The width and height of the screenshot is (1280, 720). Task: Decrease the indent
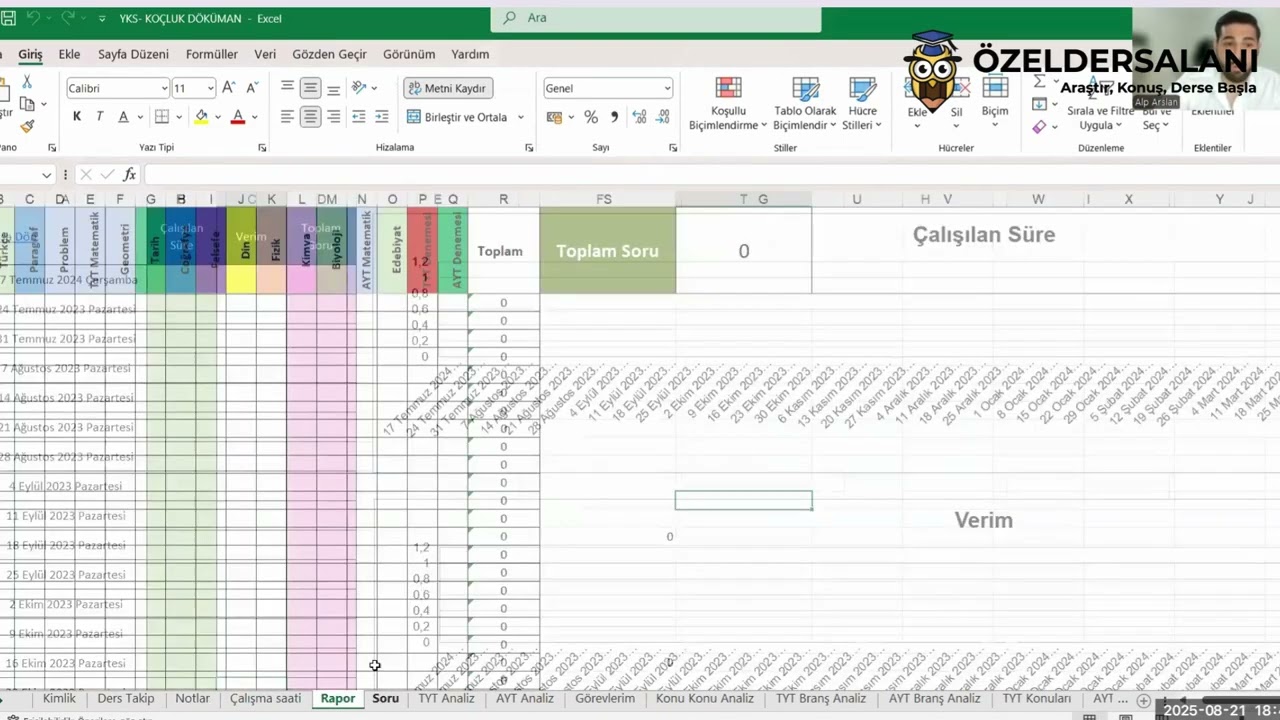coord(360,117)
